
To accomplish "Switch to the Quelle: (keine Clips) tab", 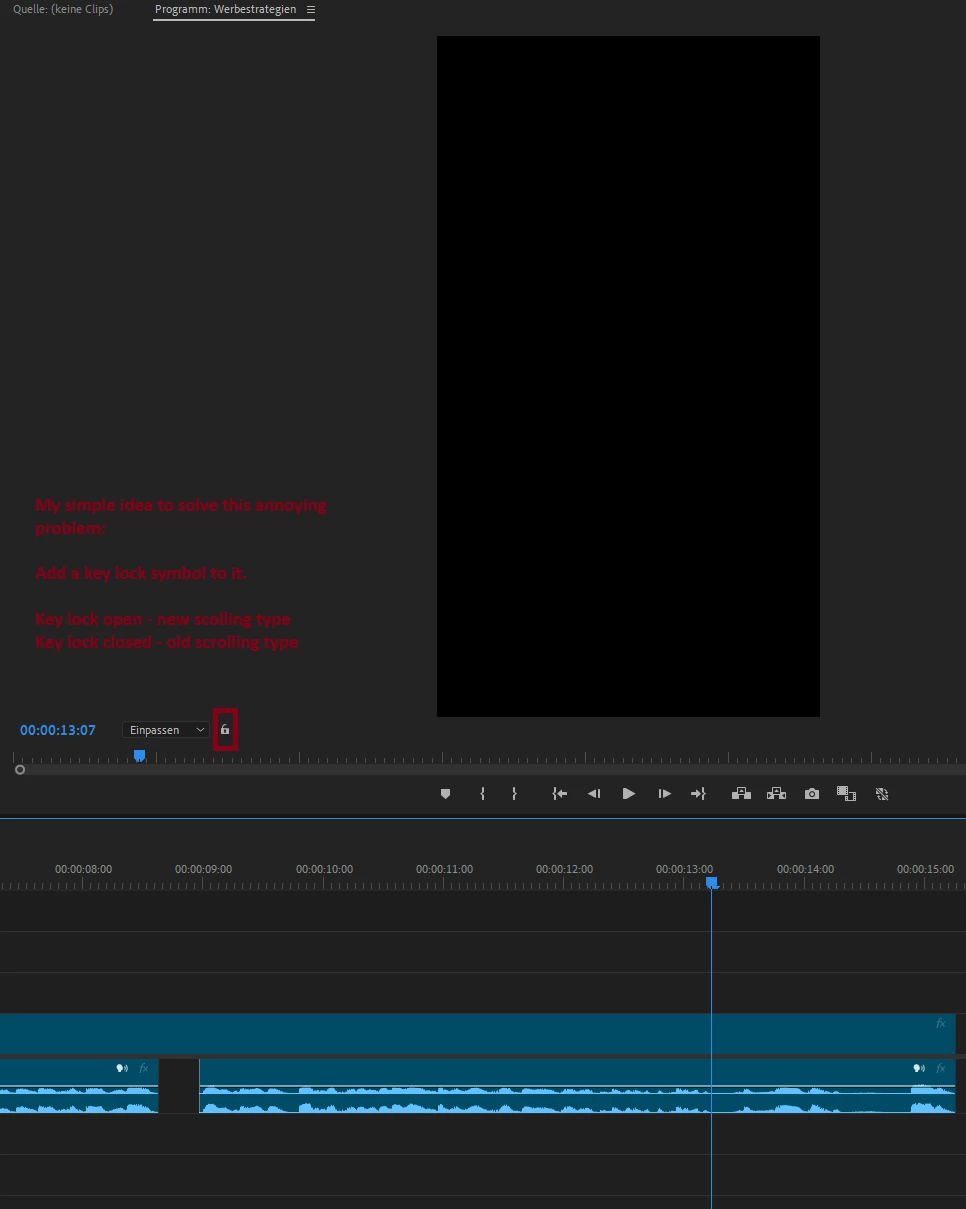I will coord(63,9).
